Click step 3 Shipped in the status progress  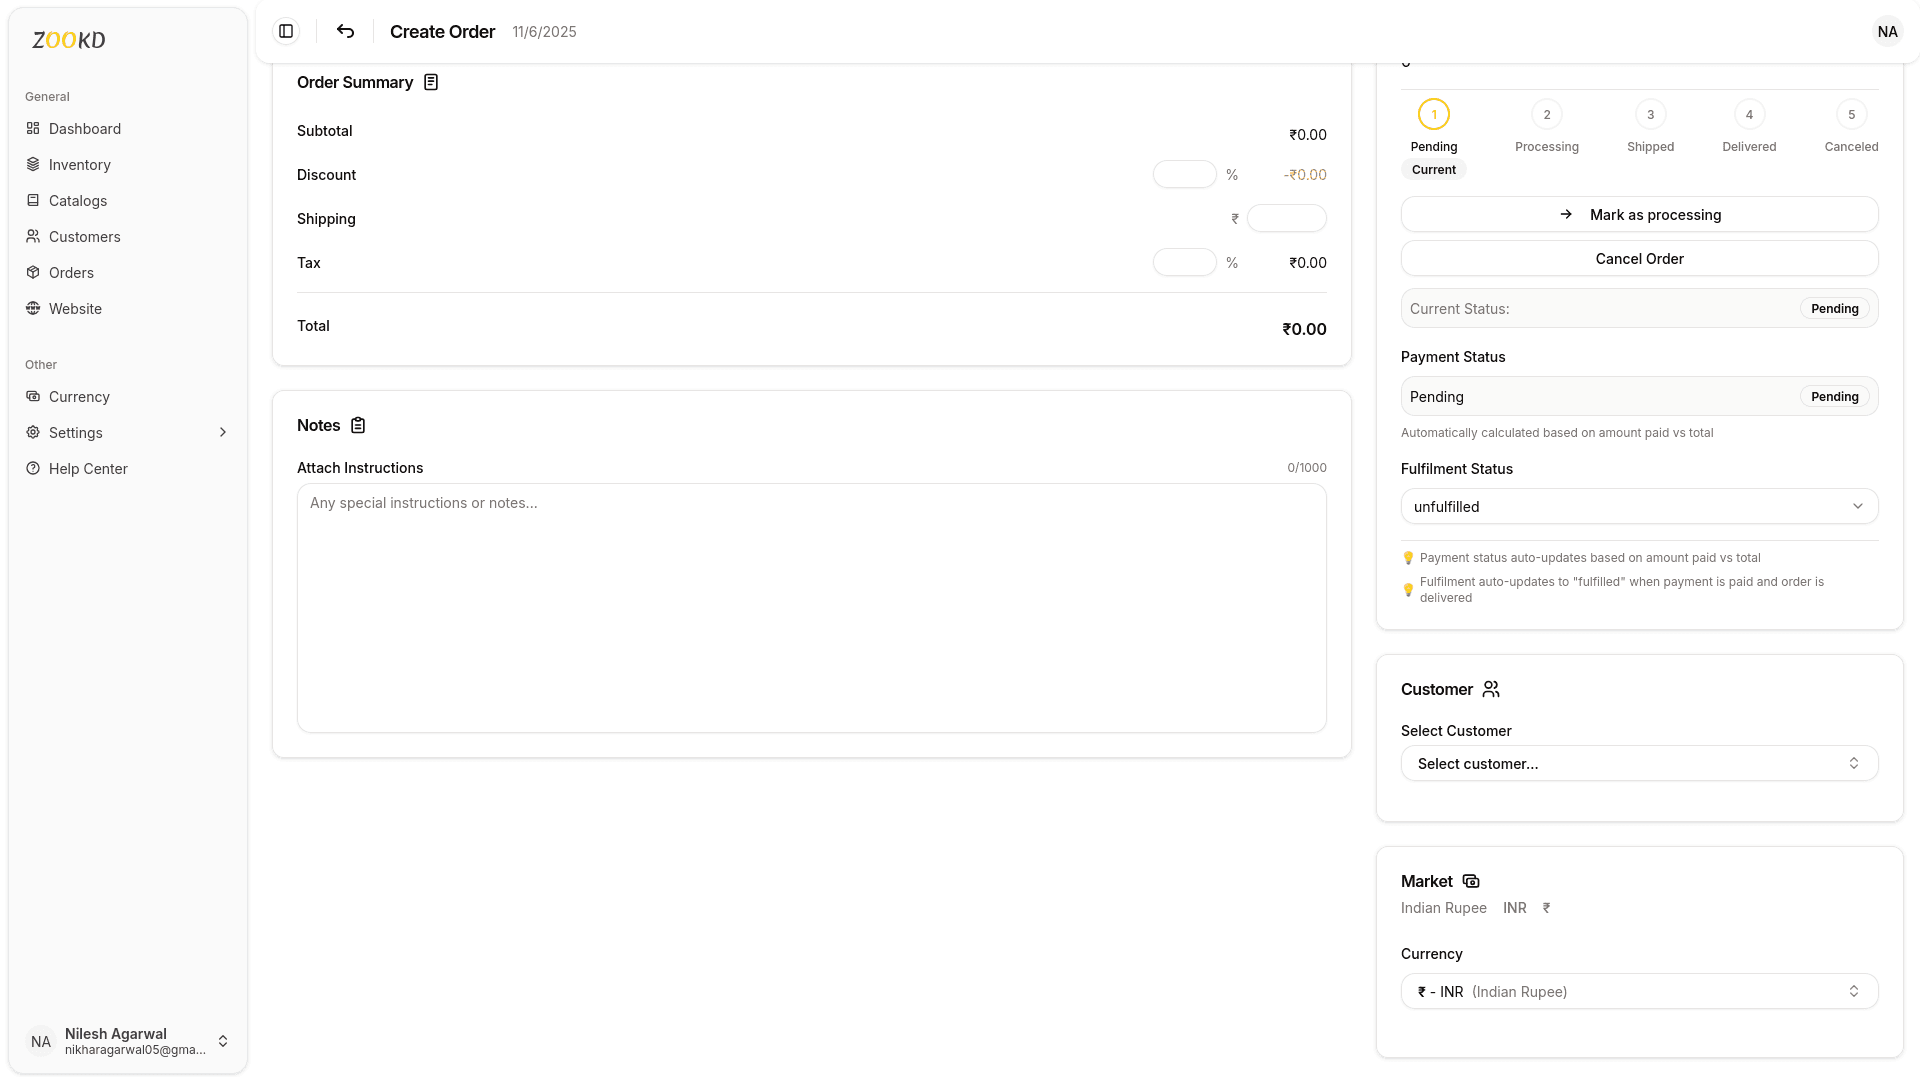tap(1650, 114)
